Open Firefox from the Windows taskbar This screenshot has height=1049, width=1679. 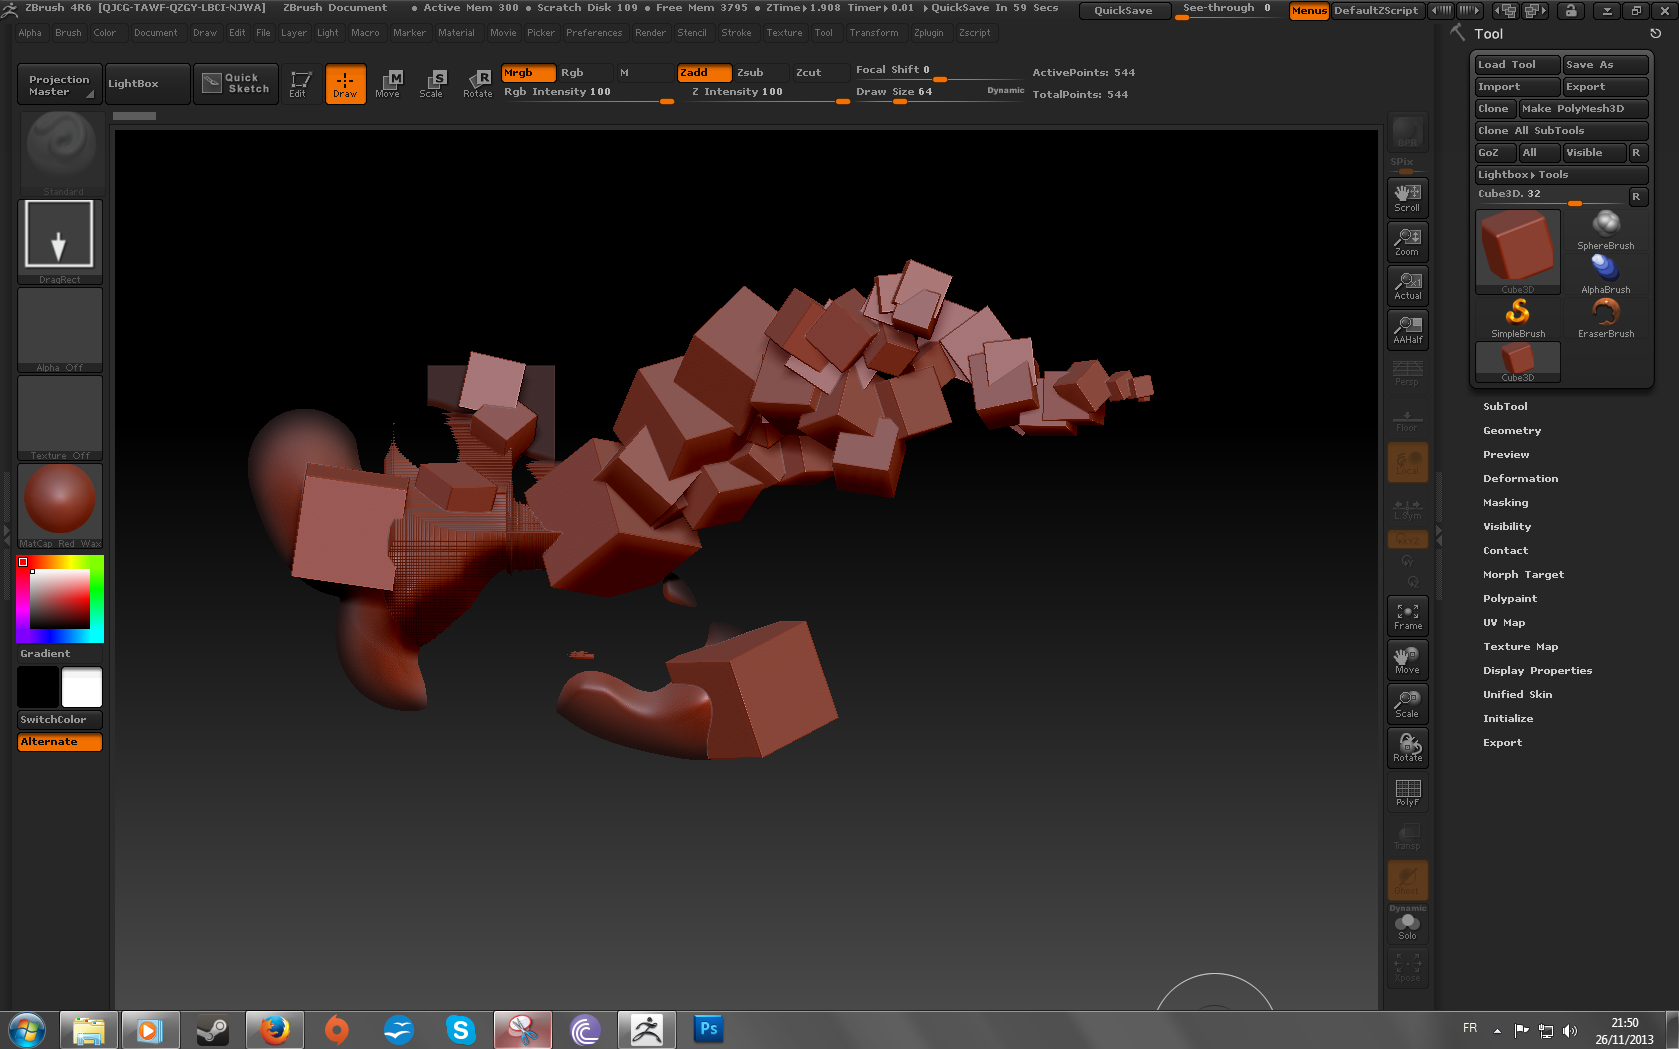pyautogui.click(x=274, y=1029)
